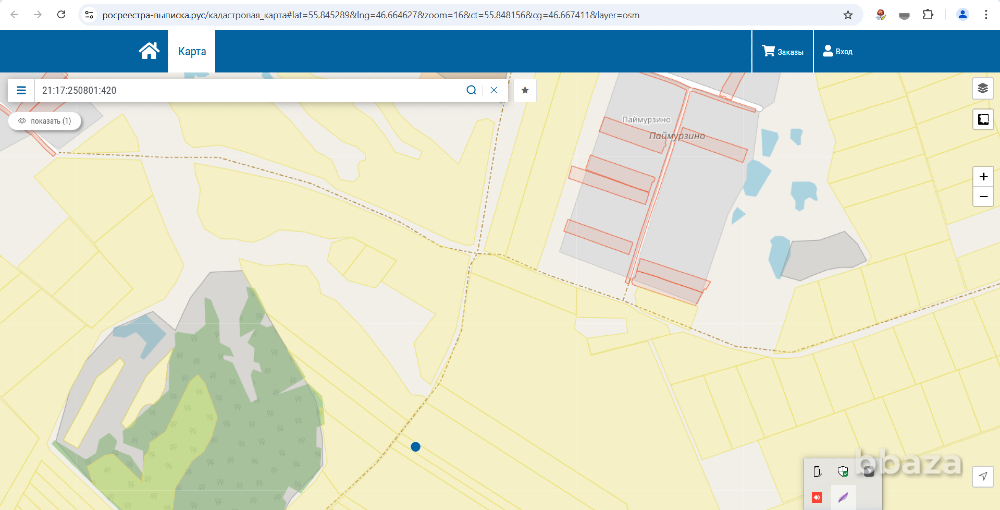
Task: Toggle the area measurement map tool
Action: pos(982,120)
